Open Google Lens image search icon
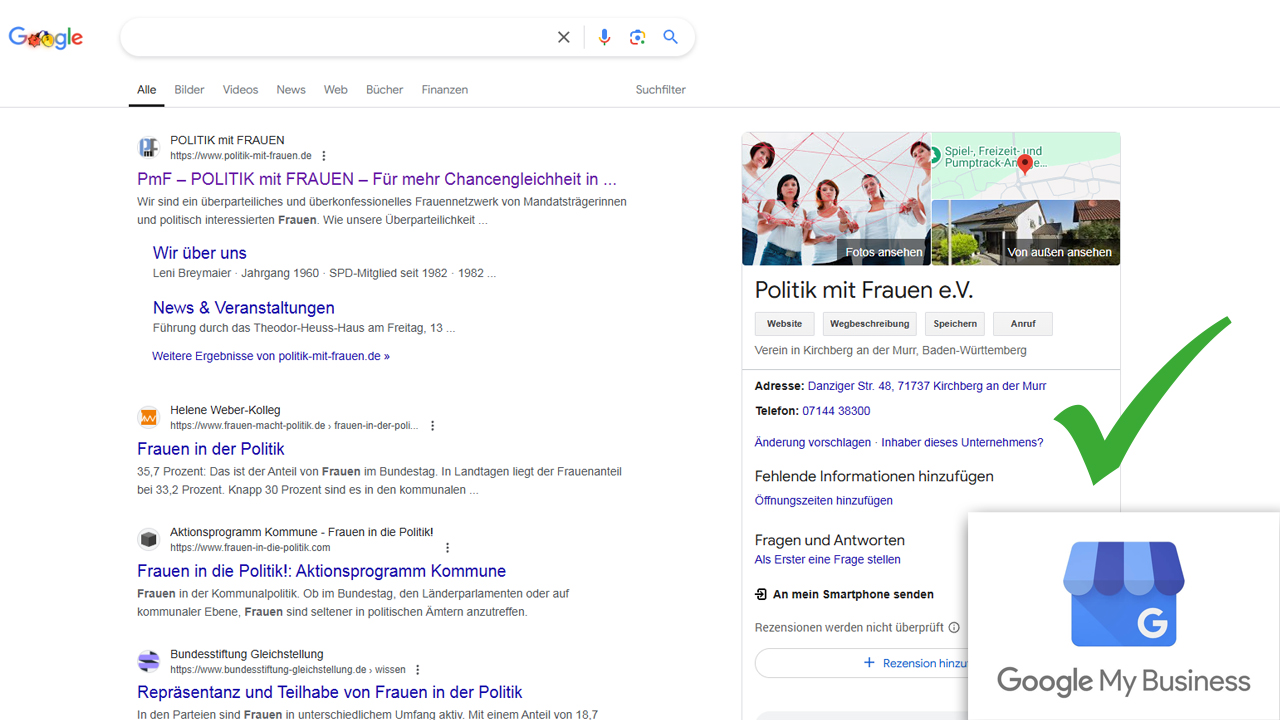The height and width of the screenshot is (720, 1280). tap(637, 37)
